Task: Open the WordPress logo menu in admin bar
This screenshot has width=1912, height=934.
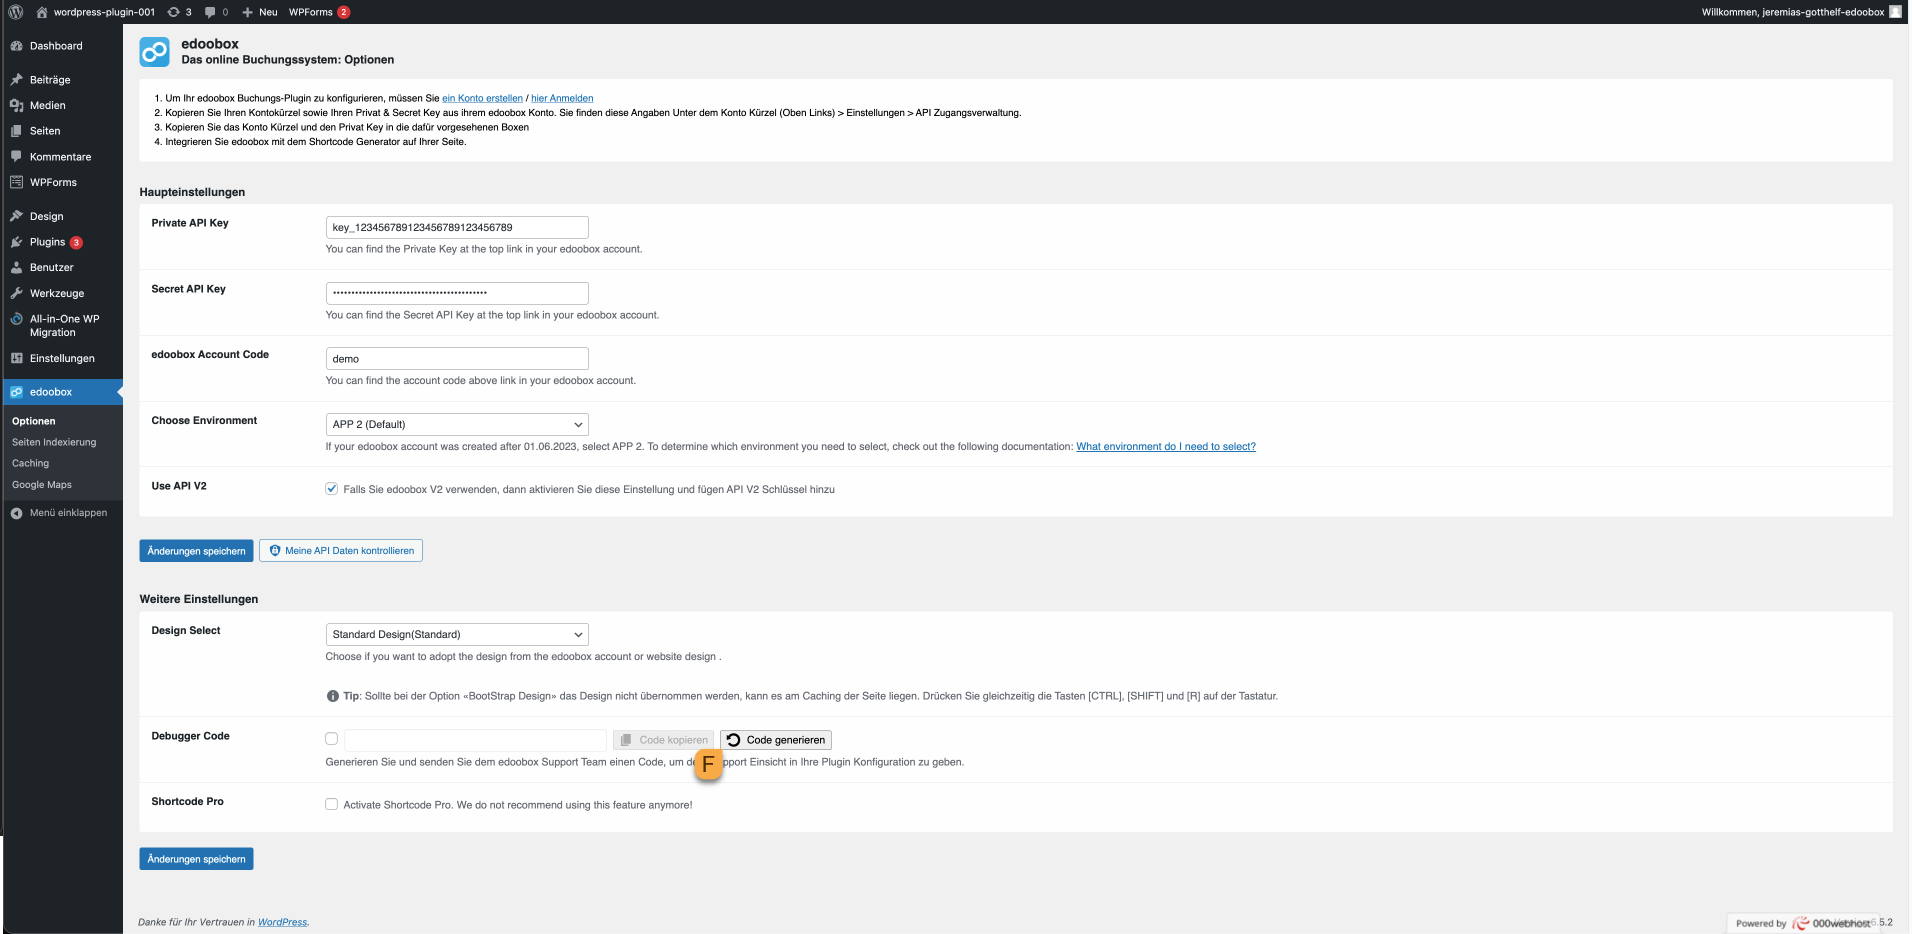Action: tap(15, 12)
